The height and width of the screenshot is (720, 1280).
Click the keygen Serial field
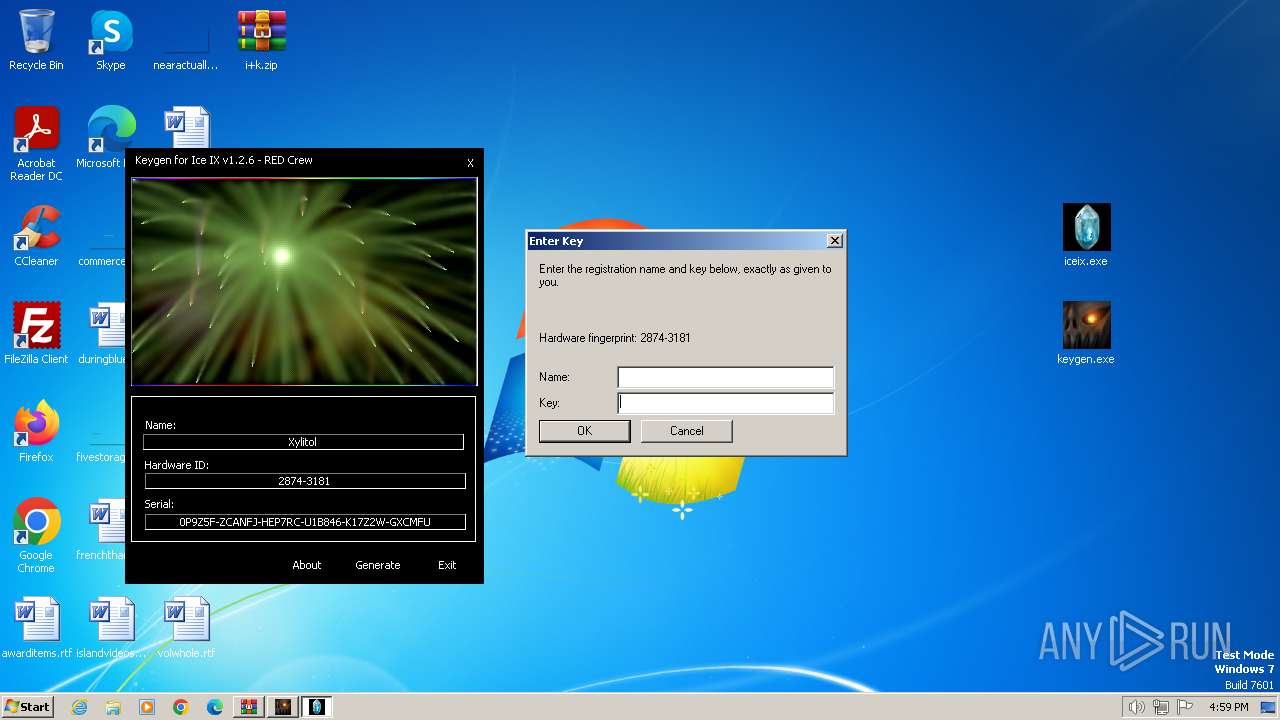click(305, 522)
